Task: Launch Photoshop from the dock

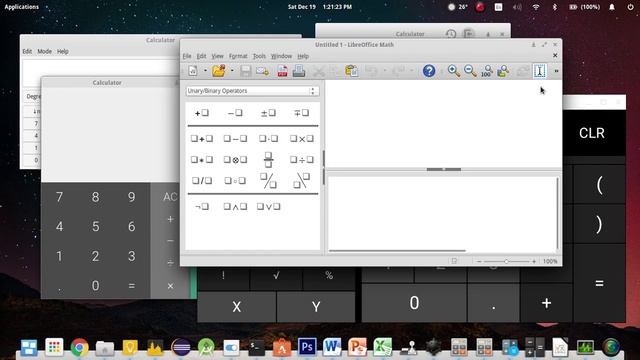Action: coord(307,347)
